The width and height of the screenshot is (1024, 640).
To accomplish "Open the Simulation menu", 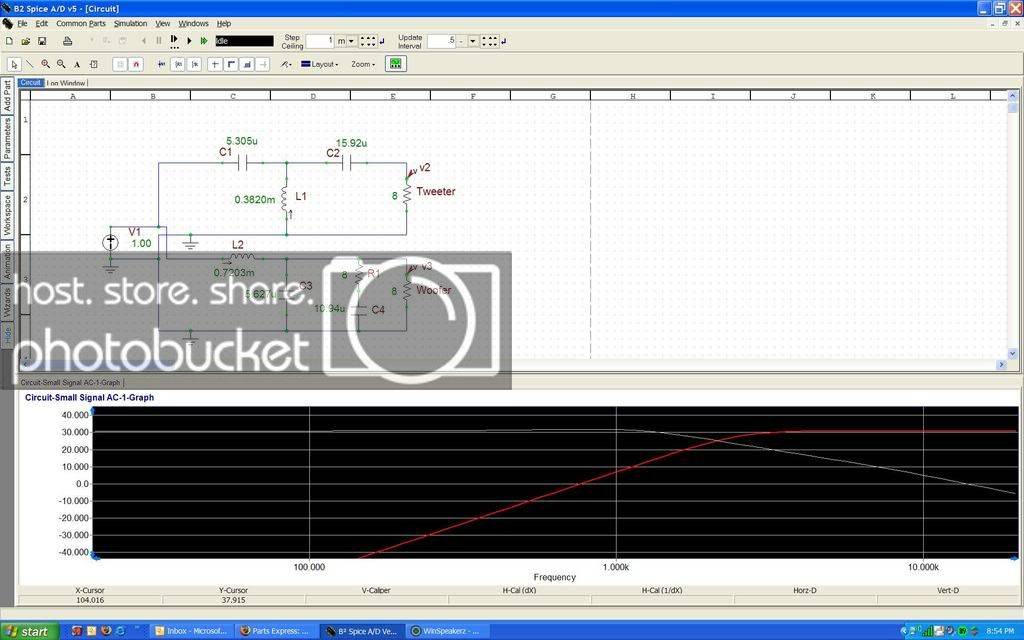I will click(130, 24).
